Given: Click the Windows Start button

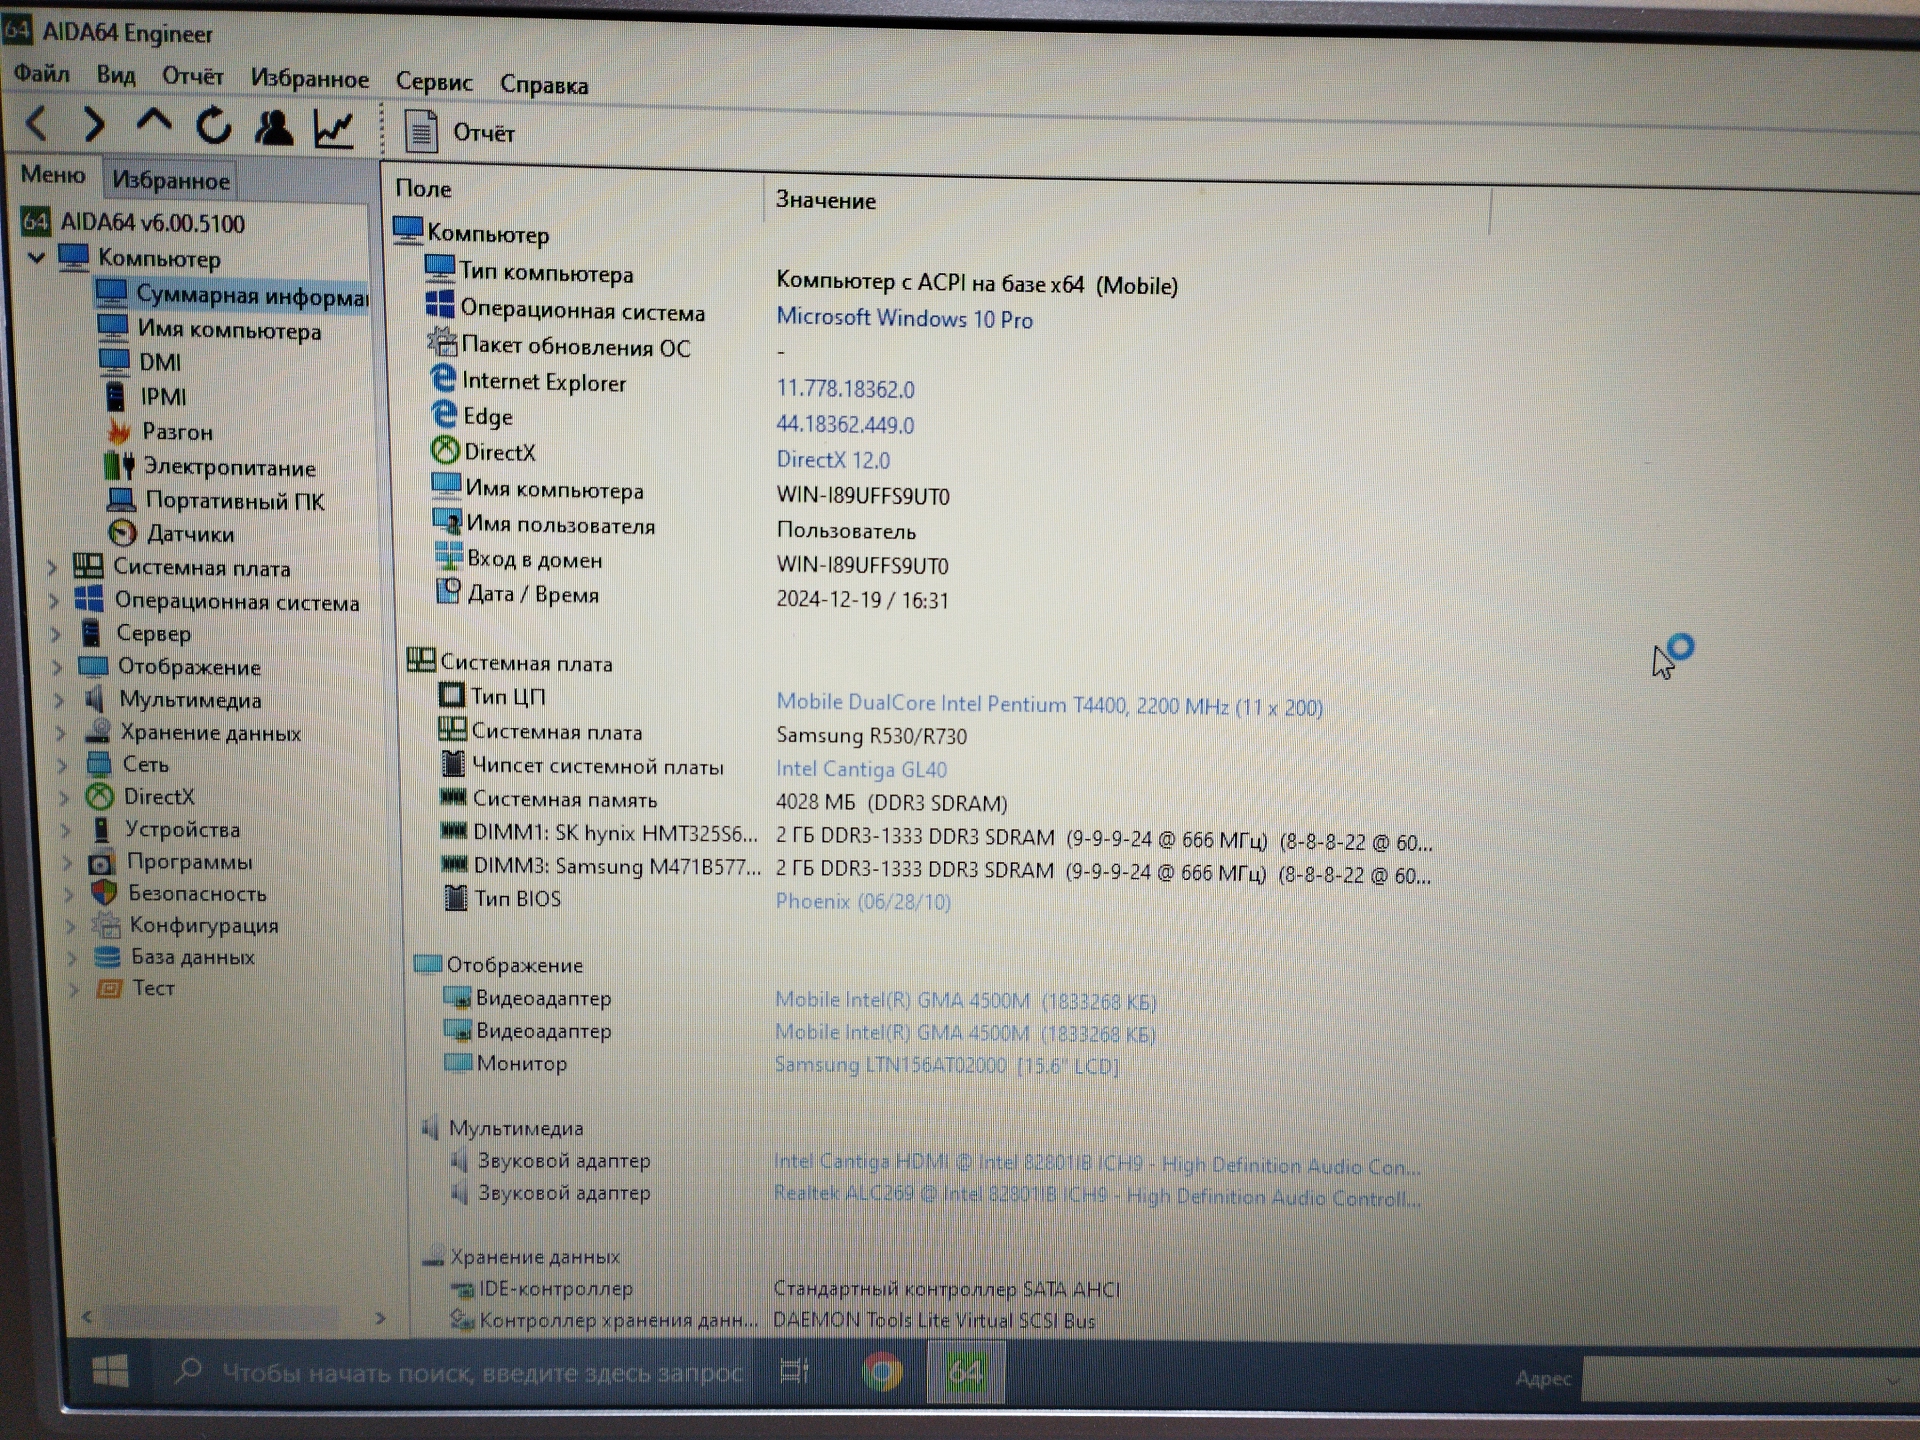Looking at the screenshot, I should pyautogui.click(x=110, y=1371).
